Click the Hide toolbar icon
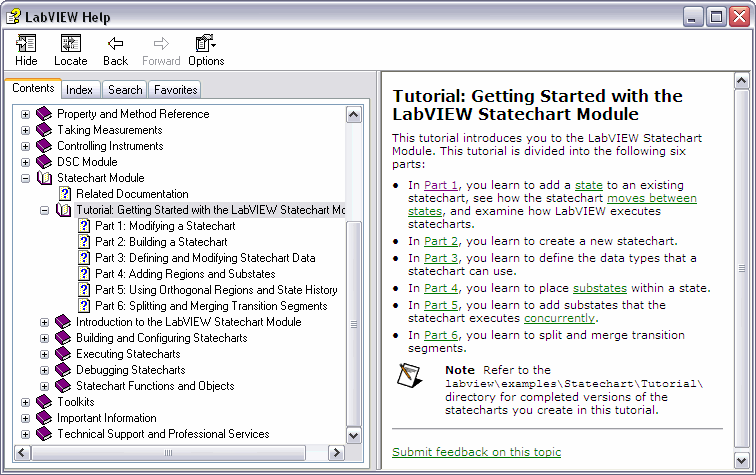Image resolution: width=756 pixels, height=475 pixels. [26, 44]
